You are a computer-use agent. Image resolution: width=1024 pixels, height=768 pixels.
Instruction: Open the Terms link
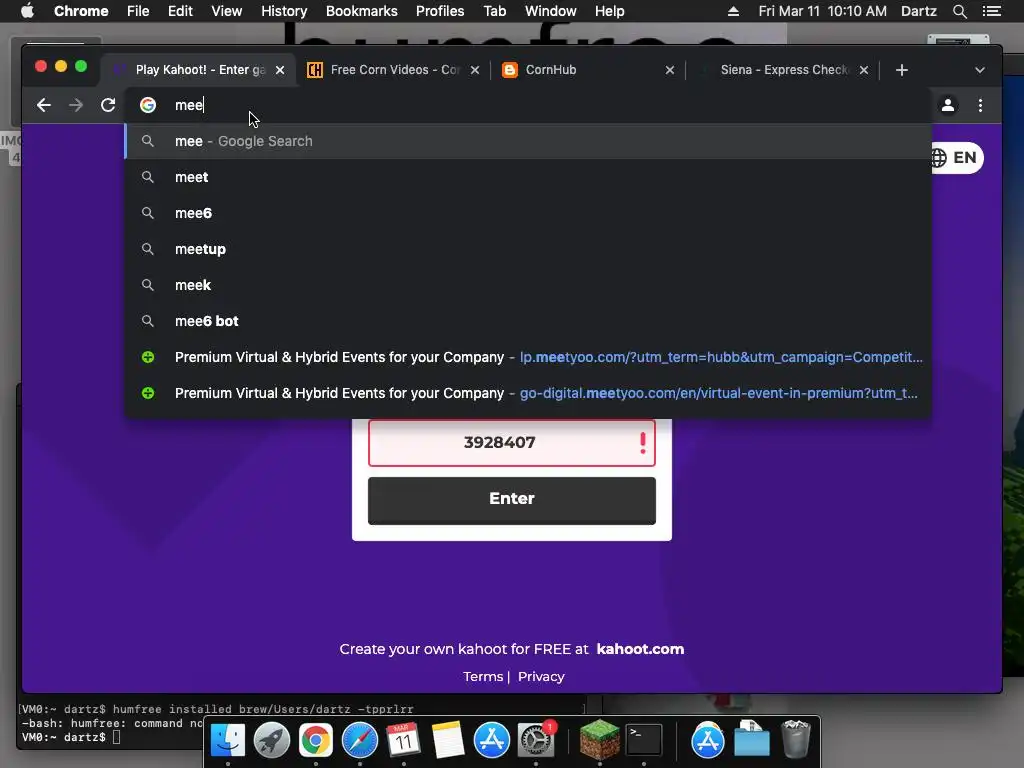click(x=483, y=677)
